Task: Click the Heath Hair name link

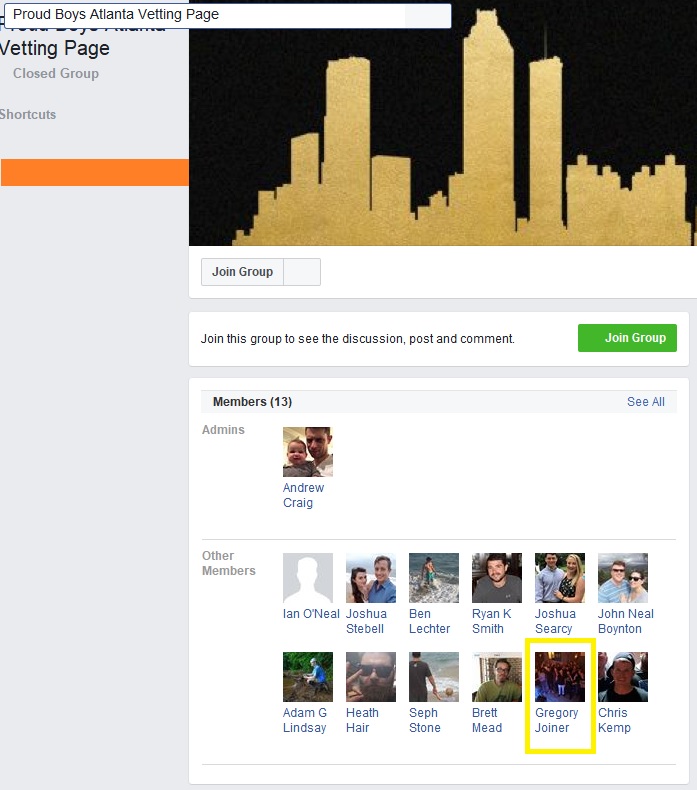Action: [362, 720]
